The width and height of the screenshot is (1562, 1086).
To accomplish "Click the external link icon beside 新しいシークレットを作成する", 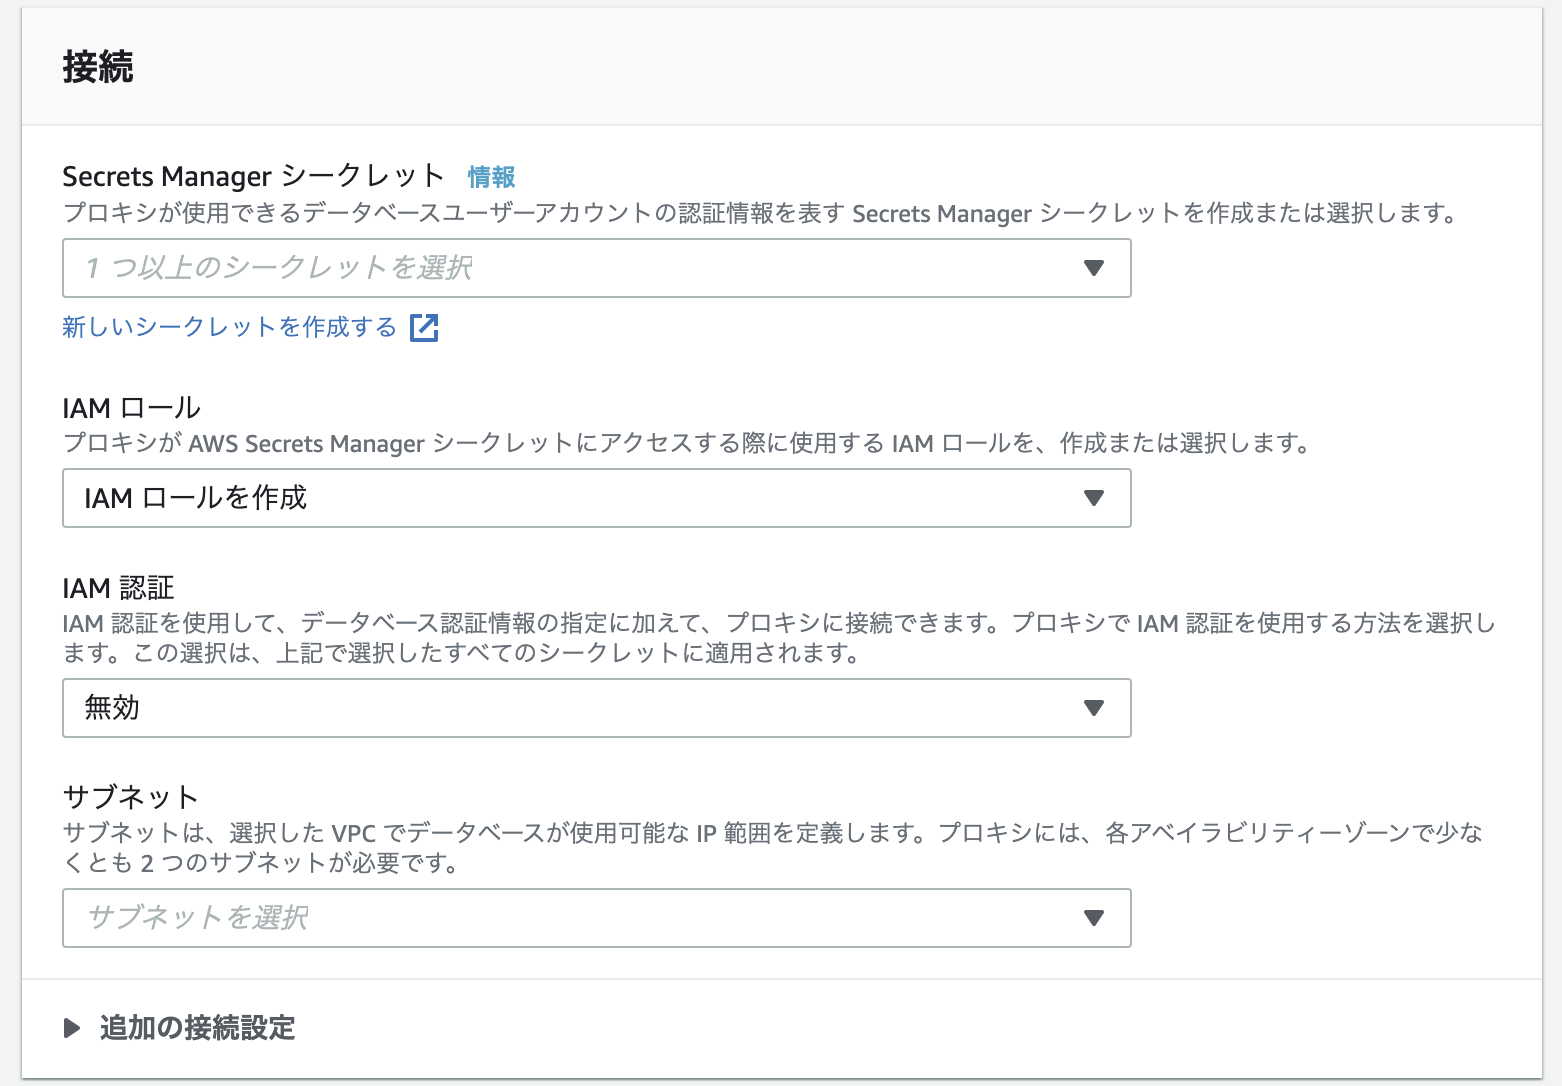I will tap(424, 327).
